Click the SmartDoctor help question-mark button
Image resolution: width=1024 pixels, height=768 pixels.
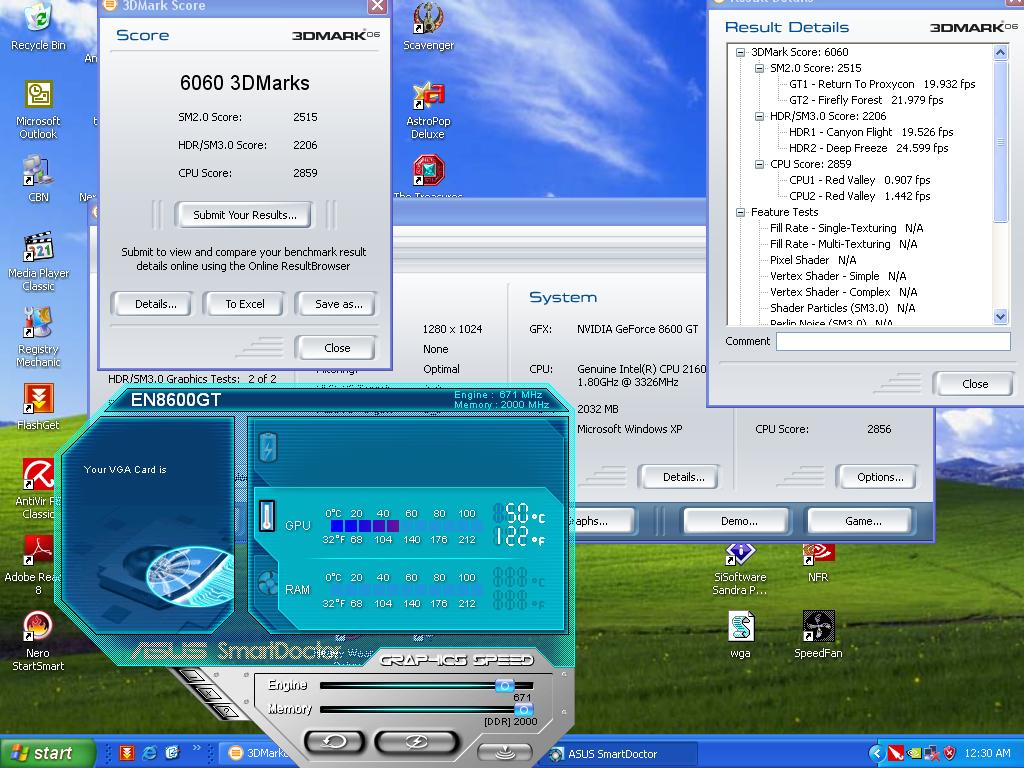224,710
